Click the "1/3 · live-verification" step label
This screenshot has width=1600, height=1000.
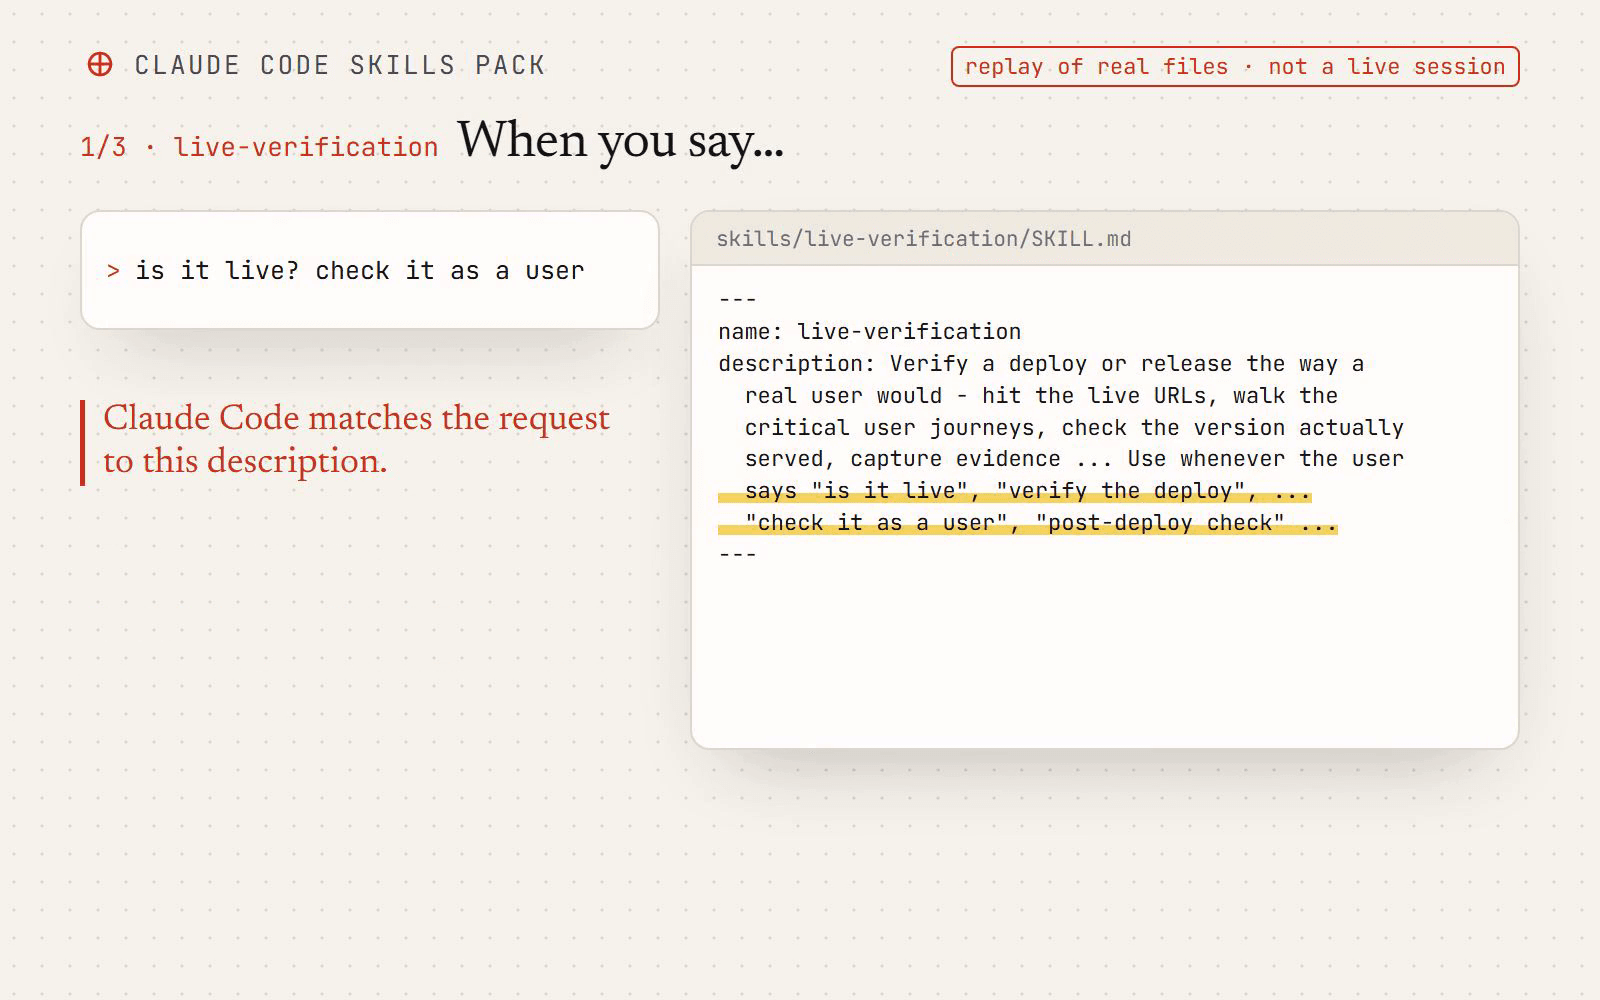point(259,147)
